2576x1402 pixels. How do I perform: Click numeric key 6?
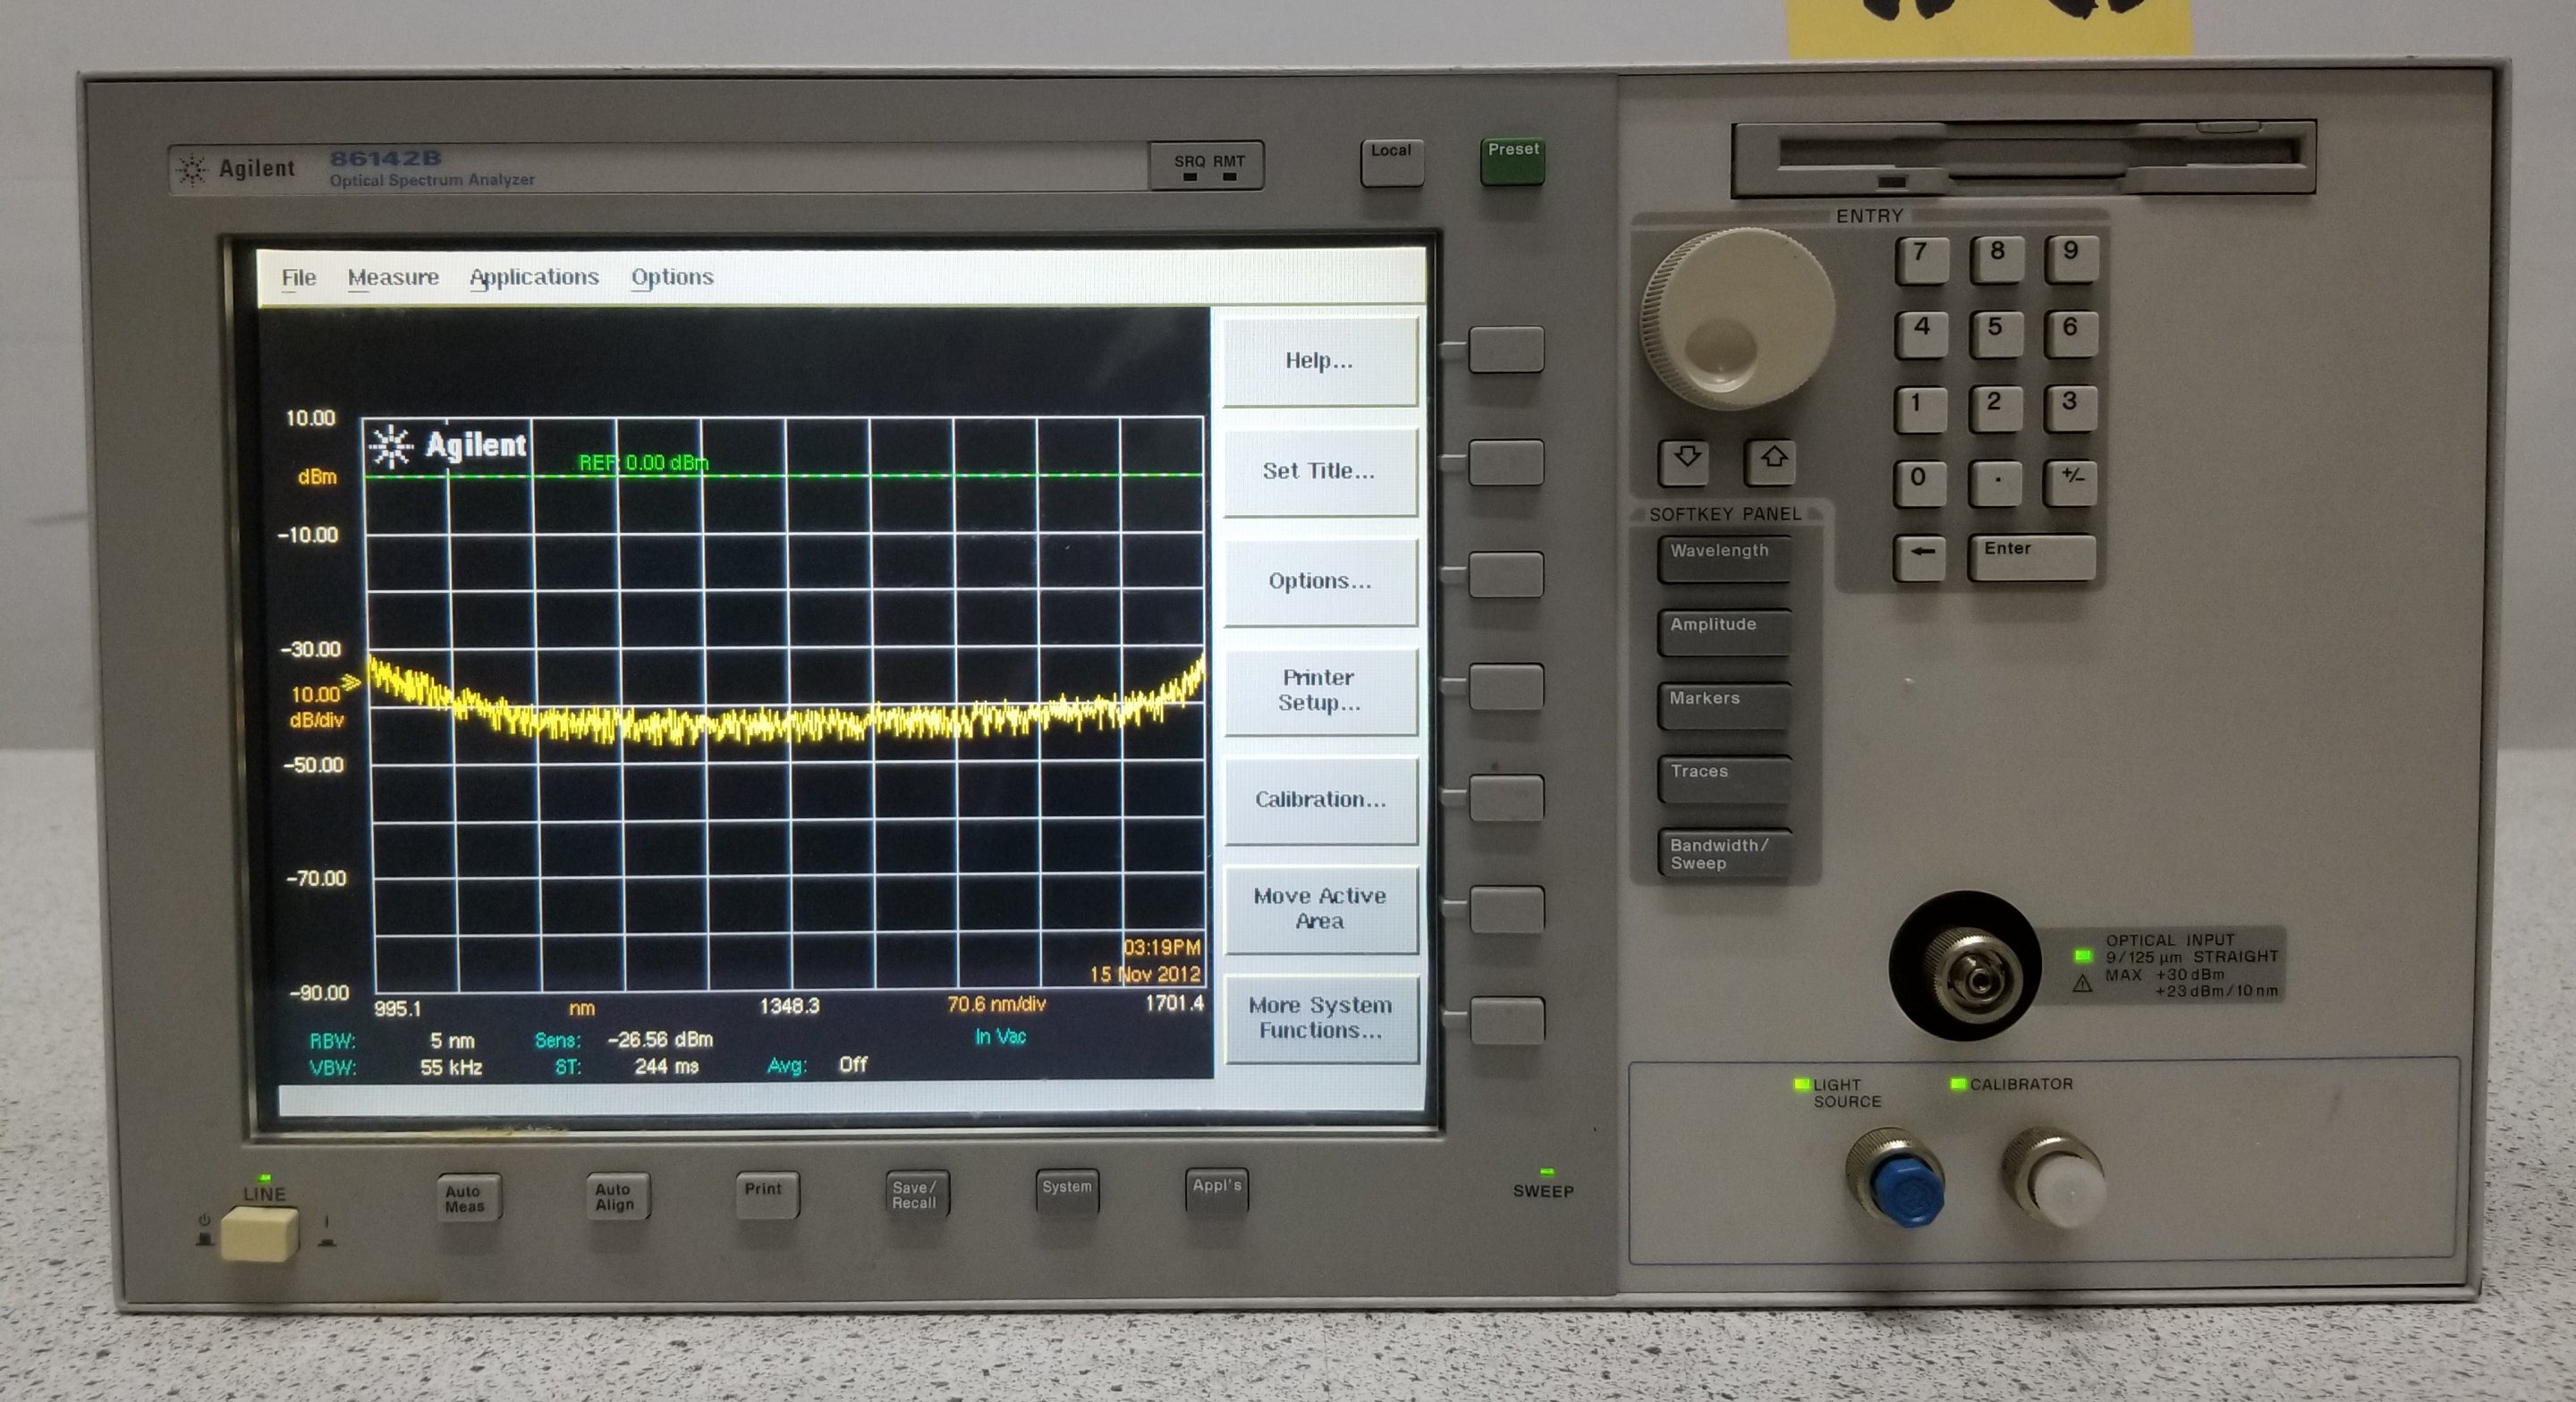(2071, 335)
